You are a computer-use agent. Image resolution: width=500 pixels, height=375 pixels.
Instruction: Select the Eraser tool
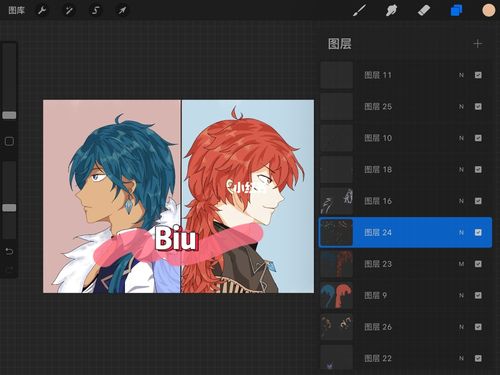[424, 10]
